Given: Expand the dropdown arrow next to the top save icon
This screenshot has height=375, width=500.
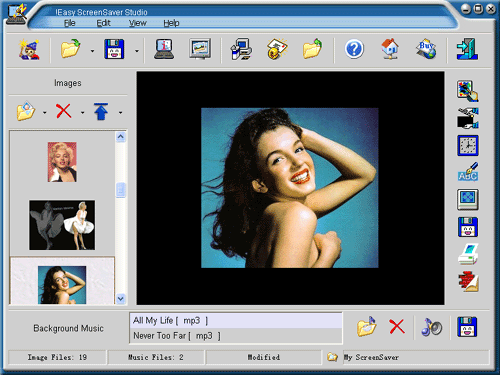Looking at the screenshot, I should pos(137,51).
